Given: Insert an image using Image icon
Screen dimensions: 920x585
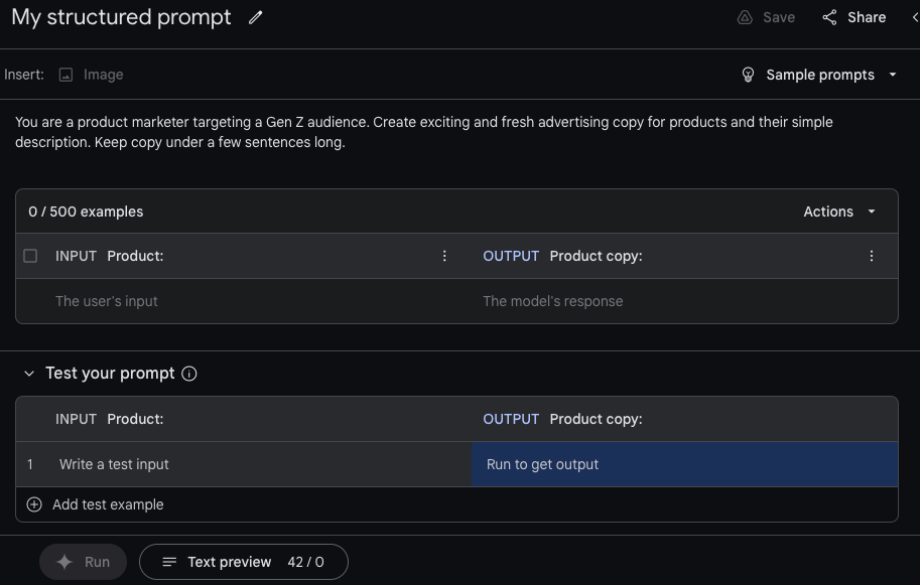Looking at the screenshot, I should pyautogui.click(x=66, y=75).
